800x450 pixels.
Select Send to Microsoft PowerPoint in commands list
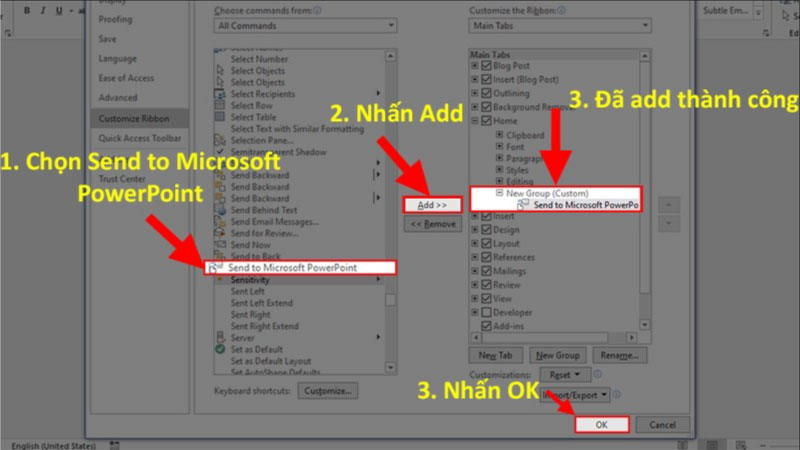300,267
